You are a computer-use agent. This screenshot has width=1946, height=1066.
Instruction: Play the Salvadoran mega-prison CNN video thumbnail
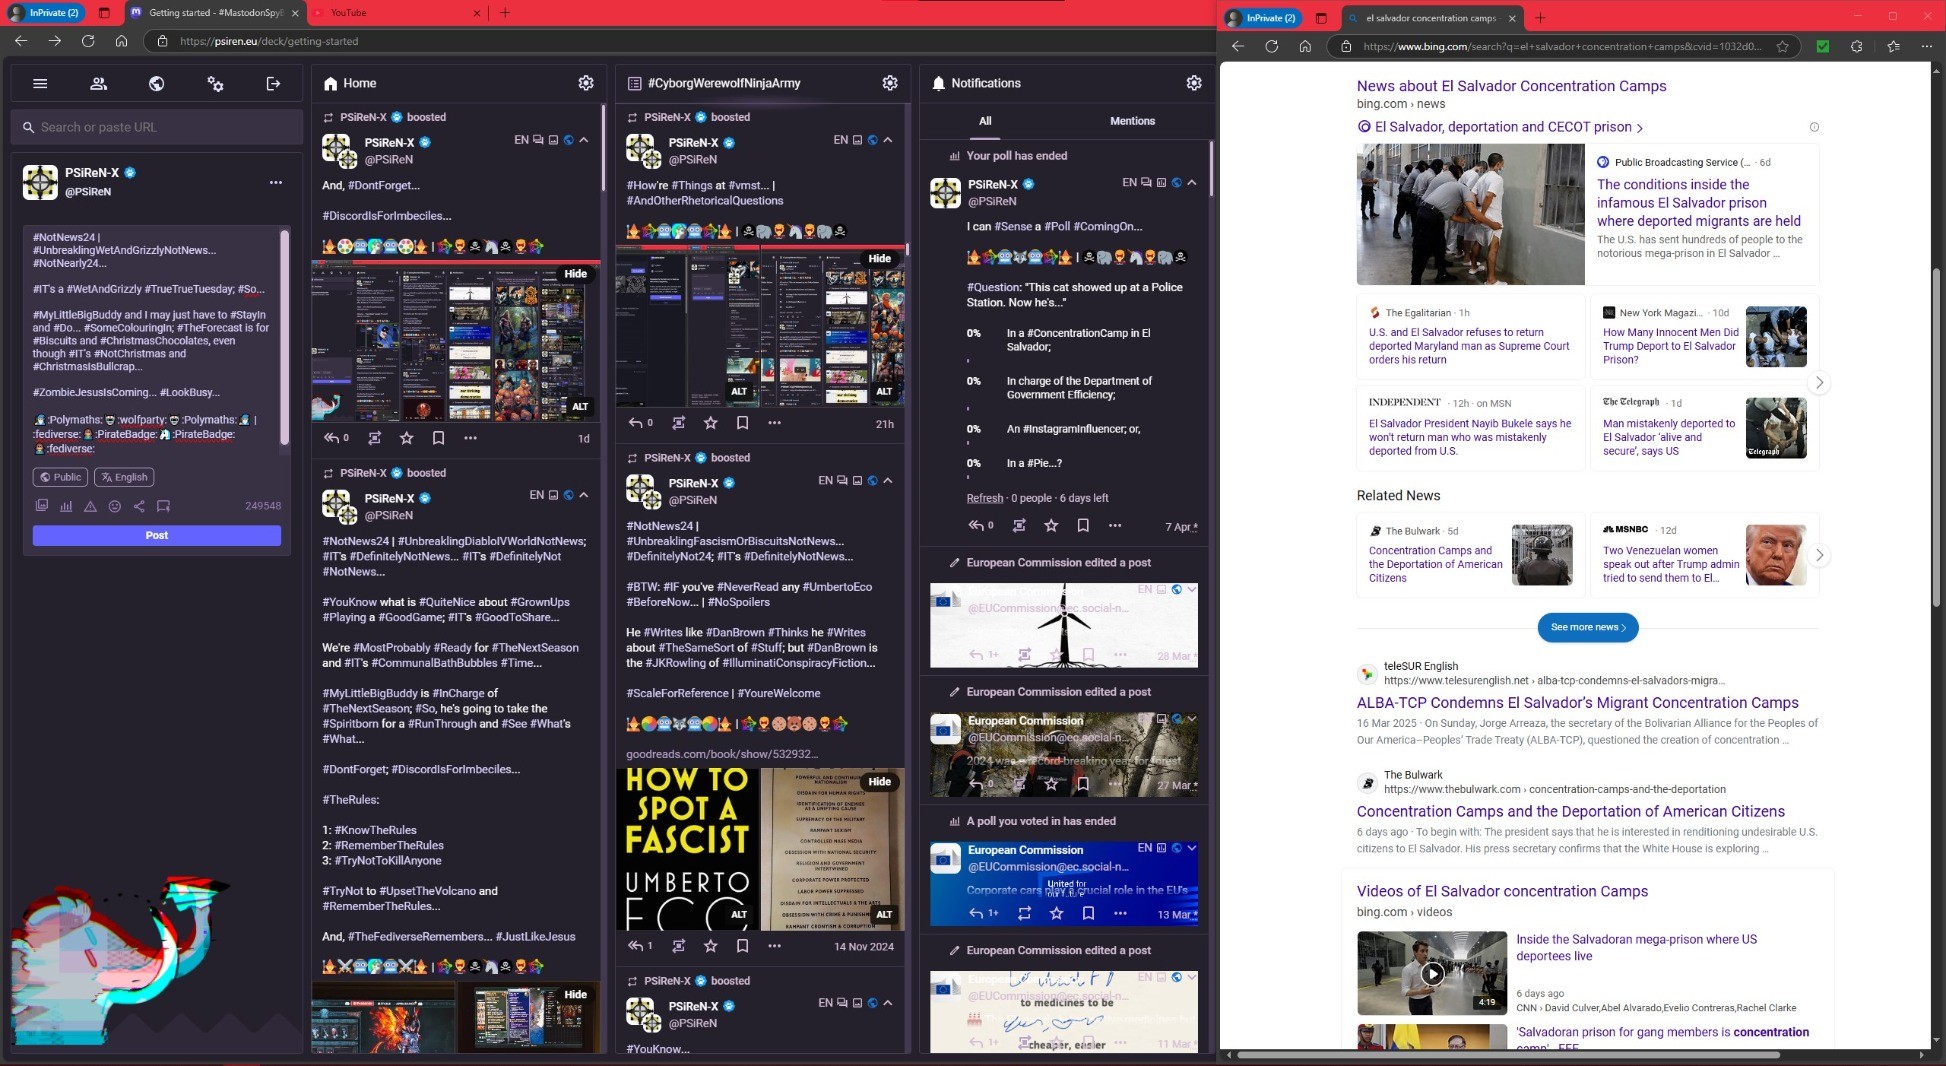point(1432,973)
